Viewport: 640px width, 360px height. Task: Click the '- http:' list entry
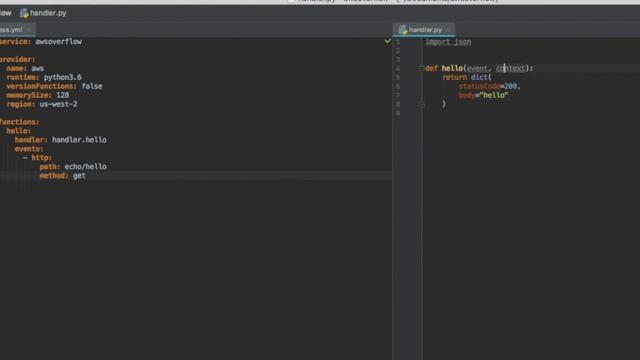pyautogui.click(x=37, y=158)
